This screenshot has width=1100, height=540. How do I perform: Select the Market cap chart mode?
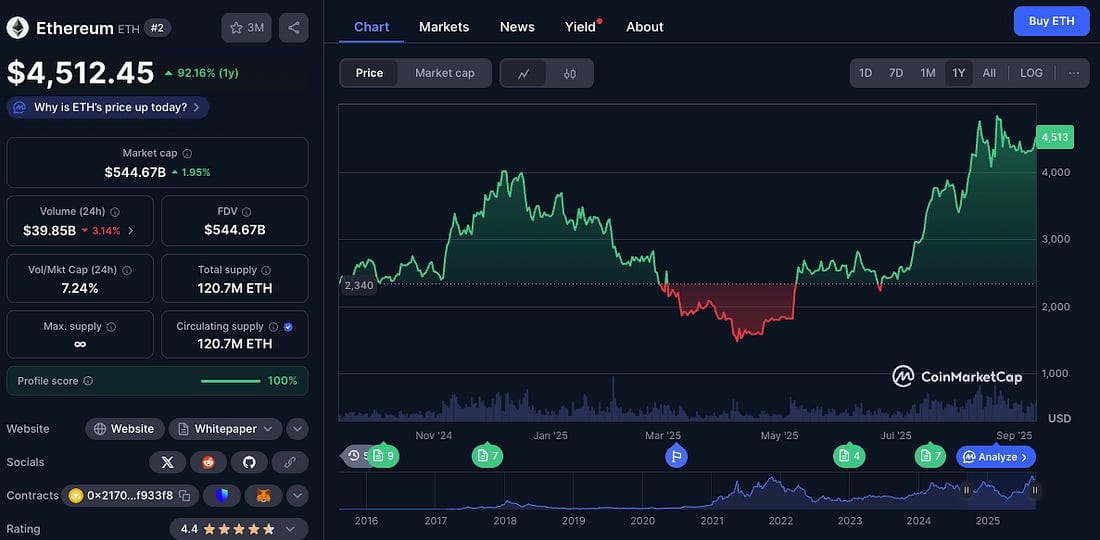coord(445,73)
